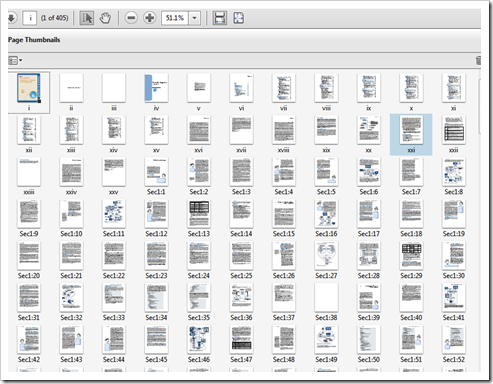Activate the Hand pan tool
Image resolution: width=493 pixels, height=384 pixels.
pos(105,18)
